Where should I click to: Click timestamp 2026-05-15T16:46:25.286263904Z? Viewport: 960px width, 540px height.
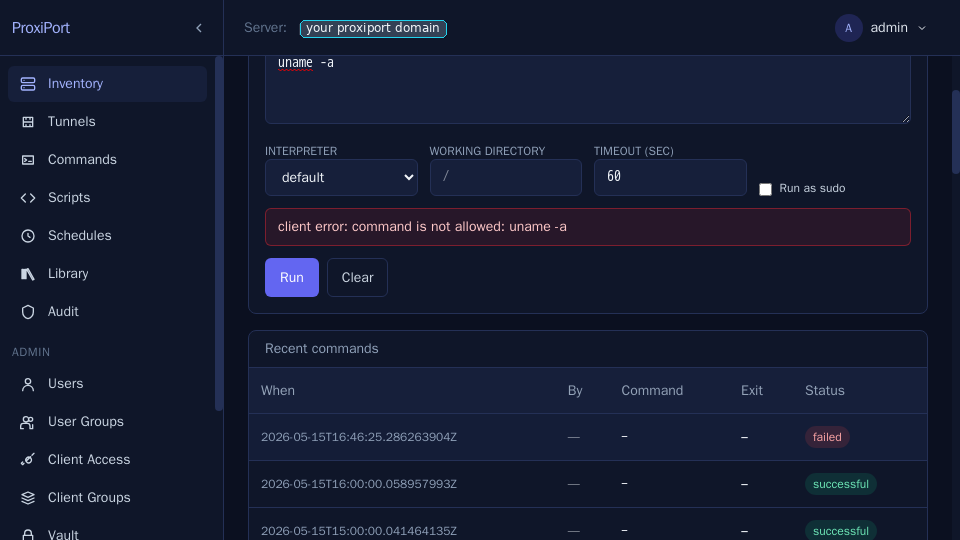[x=359, y=437]
